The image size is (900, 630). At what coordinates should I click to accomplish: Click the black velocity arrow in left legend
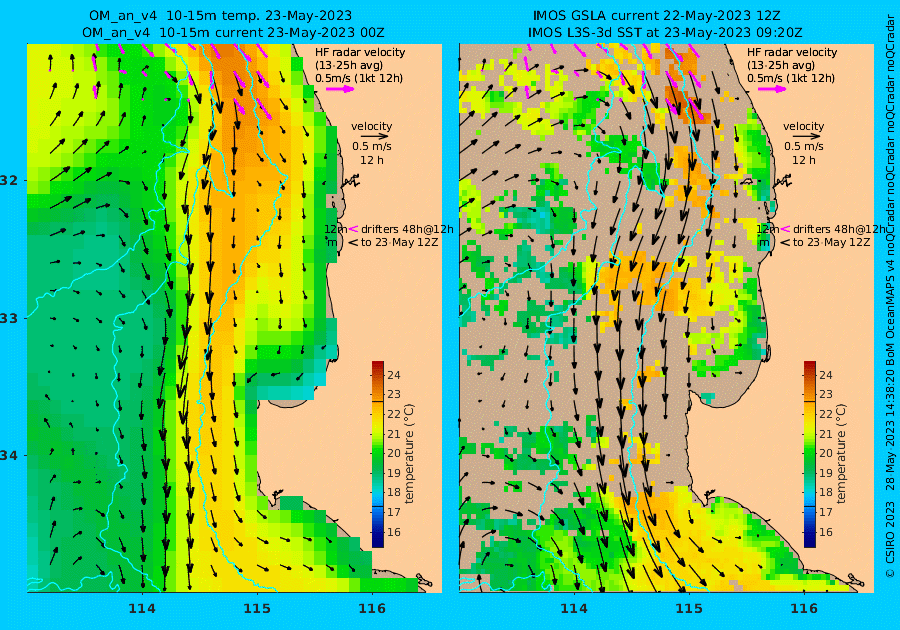(x=375, y=137)
